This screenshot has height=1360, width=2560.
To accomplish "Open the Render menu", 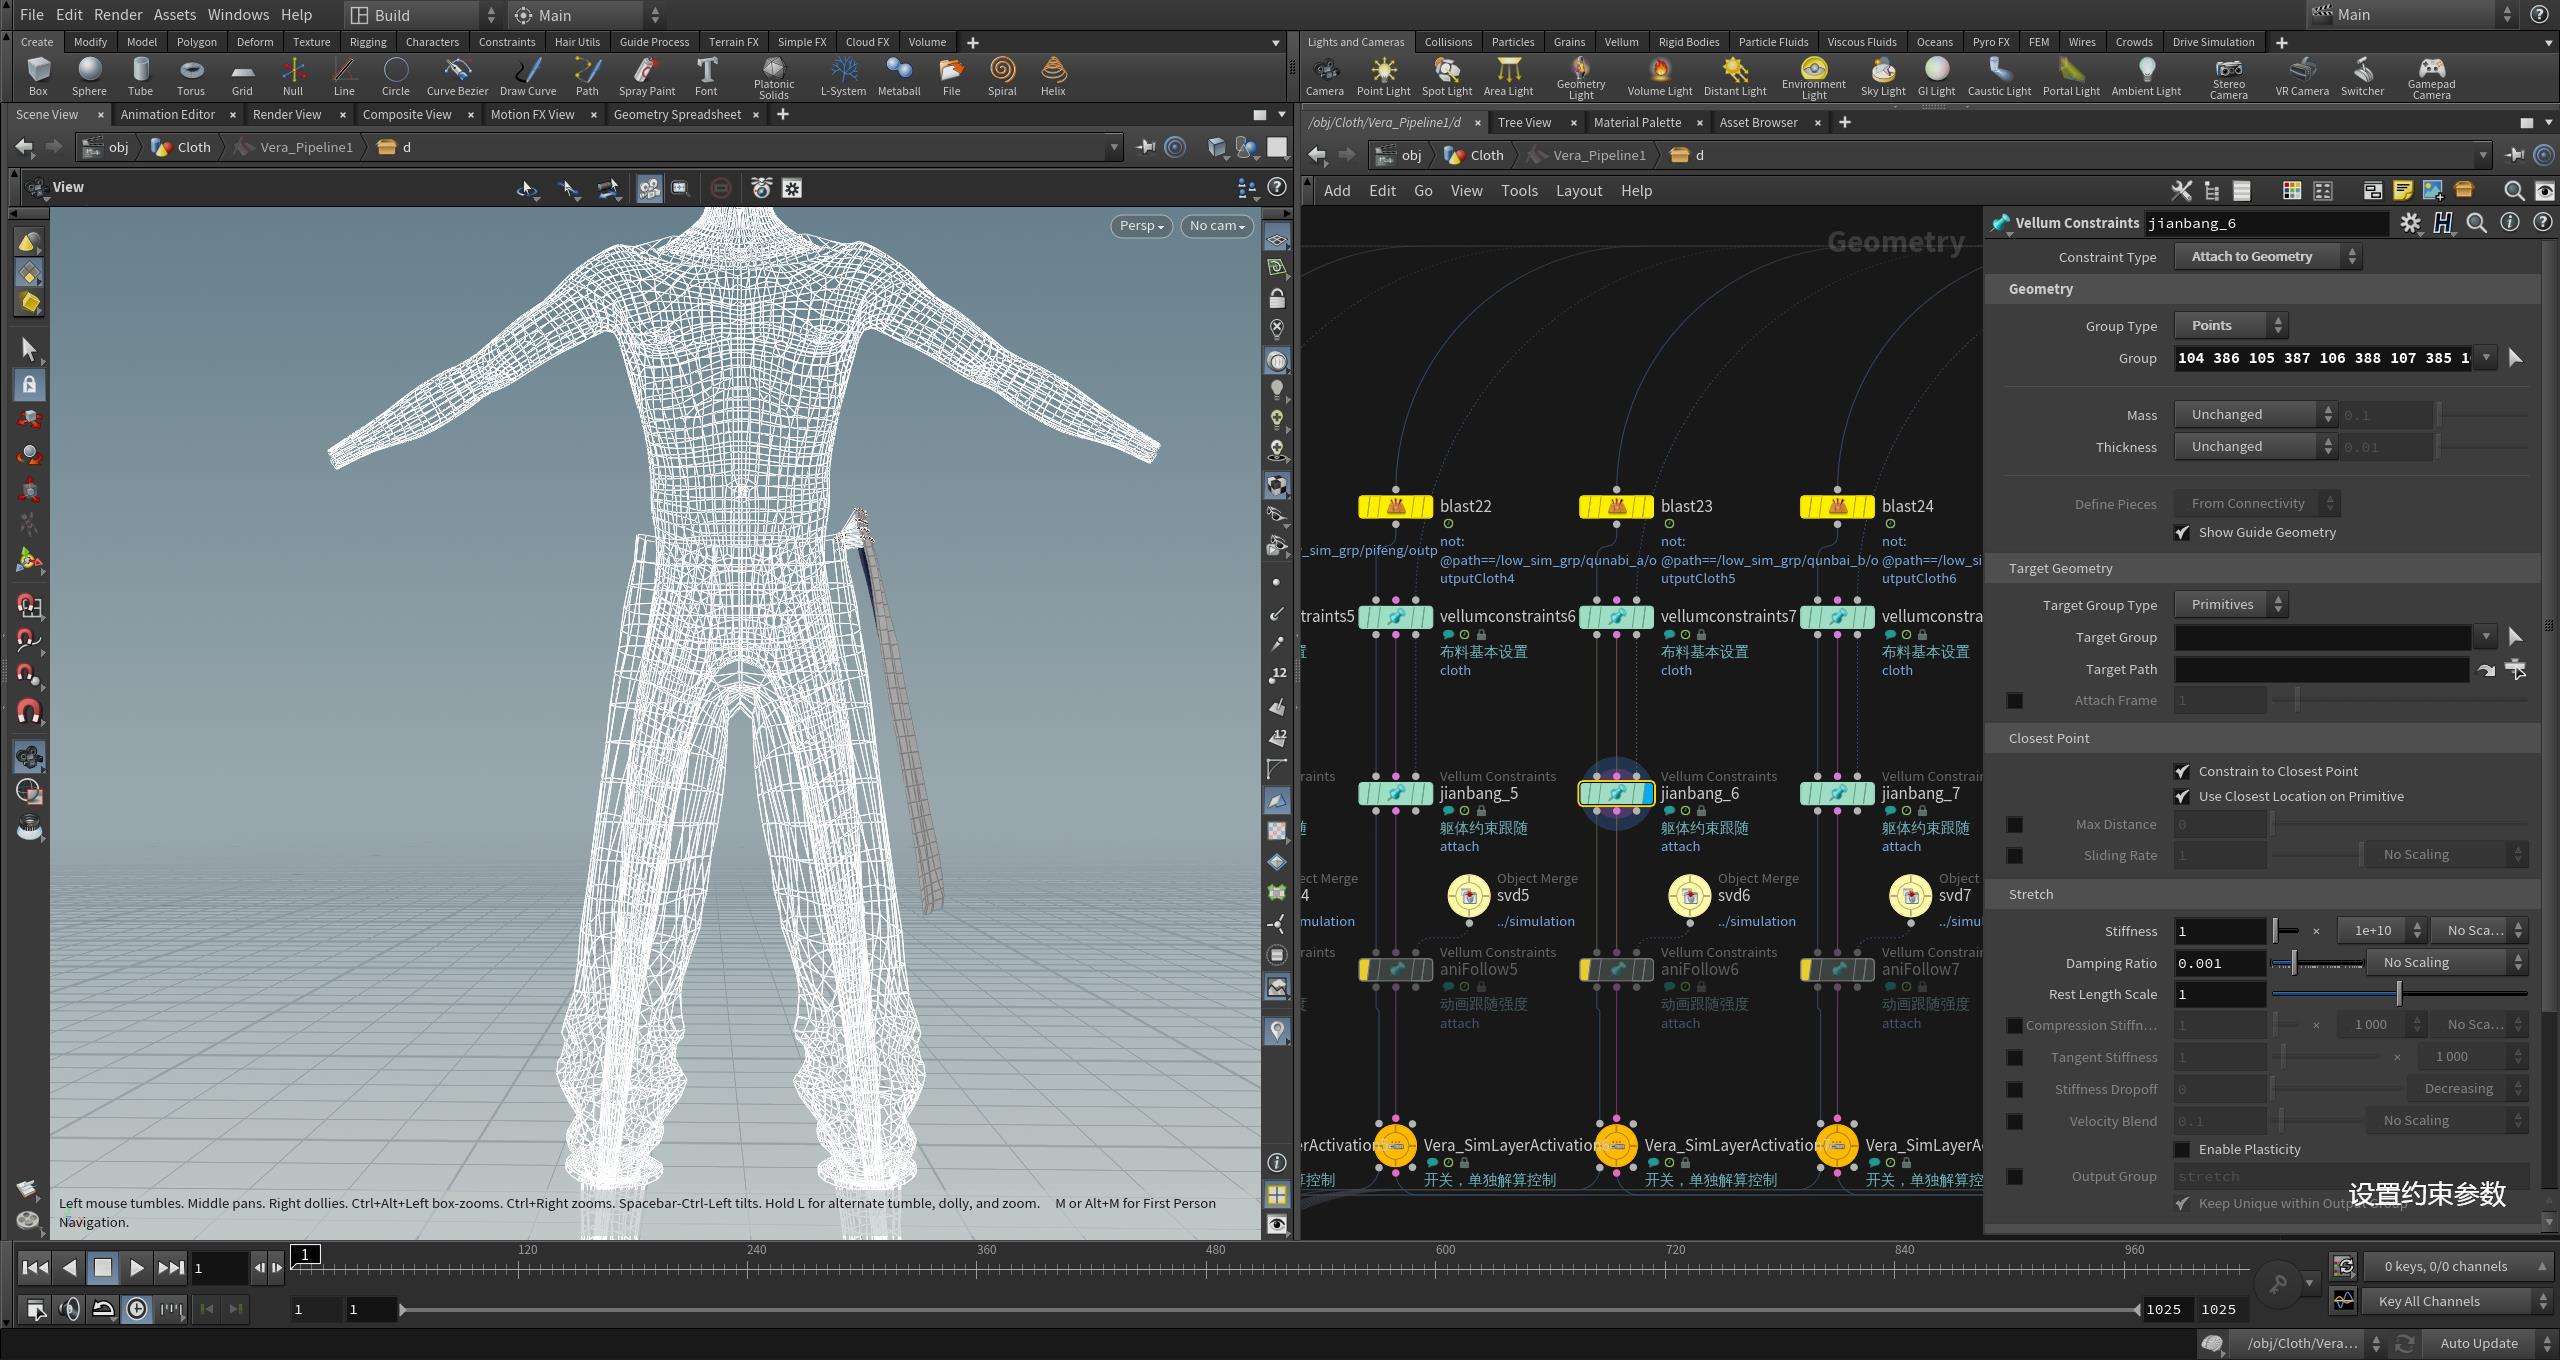I will click(x=118, y=15).
